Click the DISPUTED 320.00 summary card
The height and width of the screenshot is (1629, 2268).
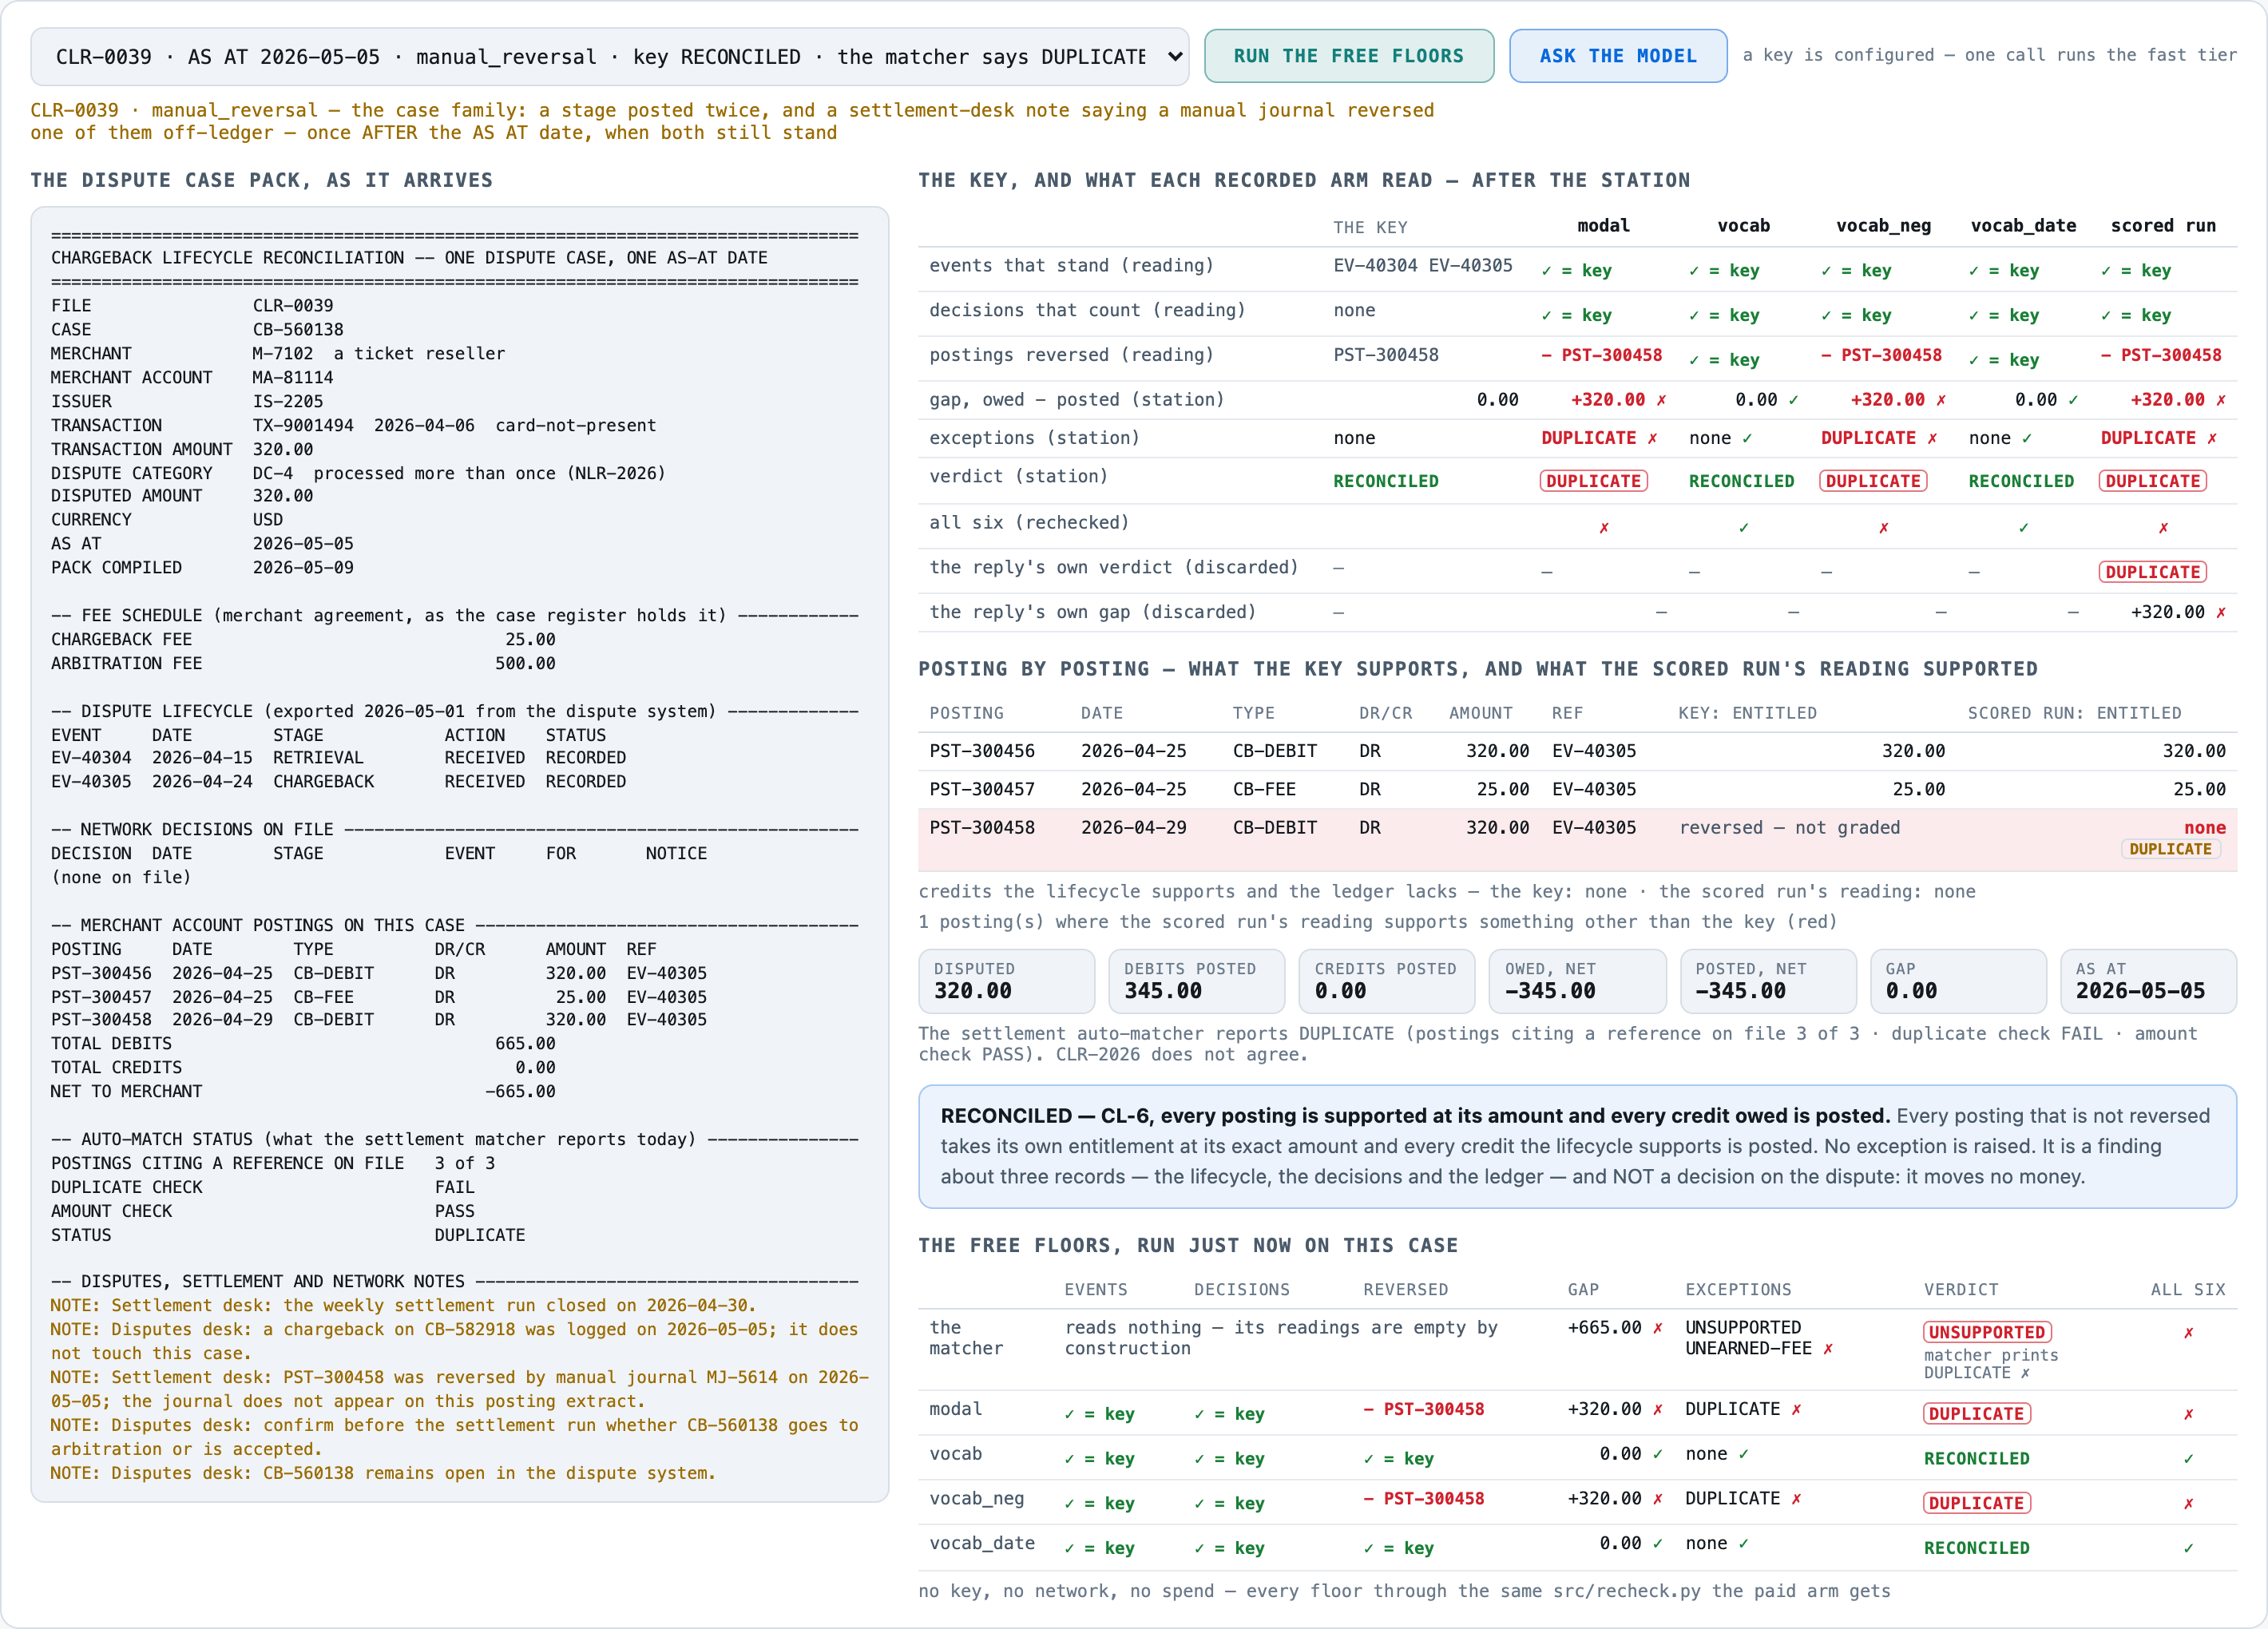(1007, 981)
